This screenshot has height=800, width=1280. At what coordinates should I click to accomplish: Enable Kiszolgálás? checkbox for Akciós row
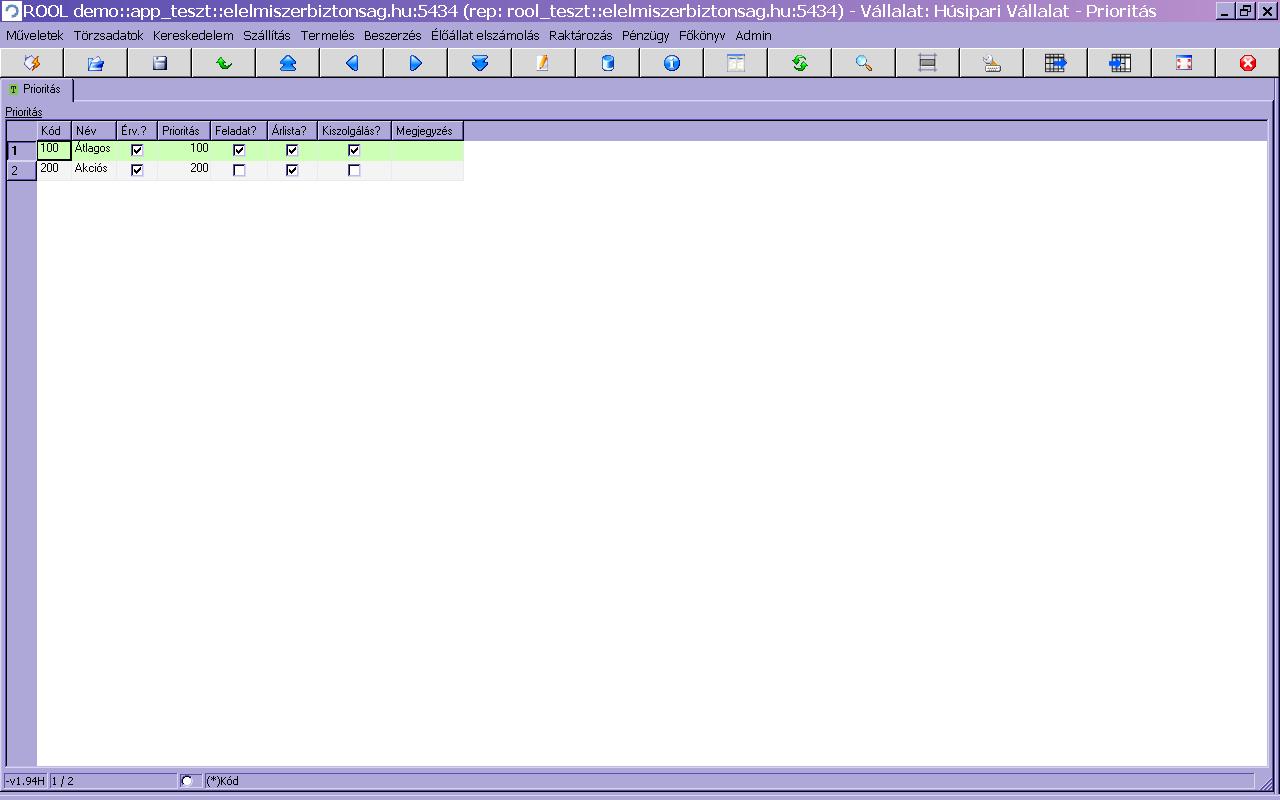354,170
